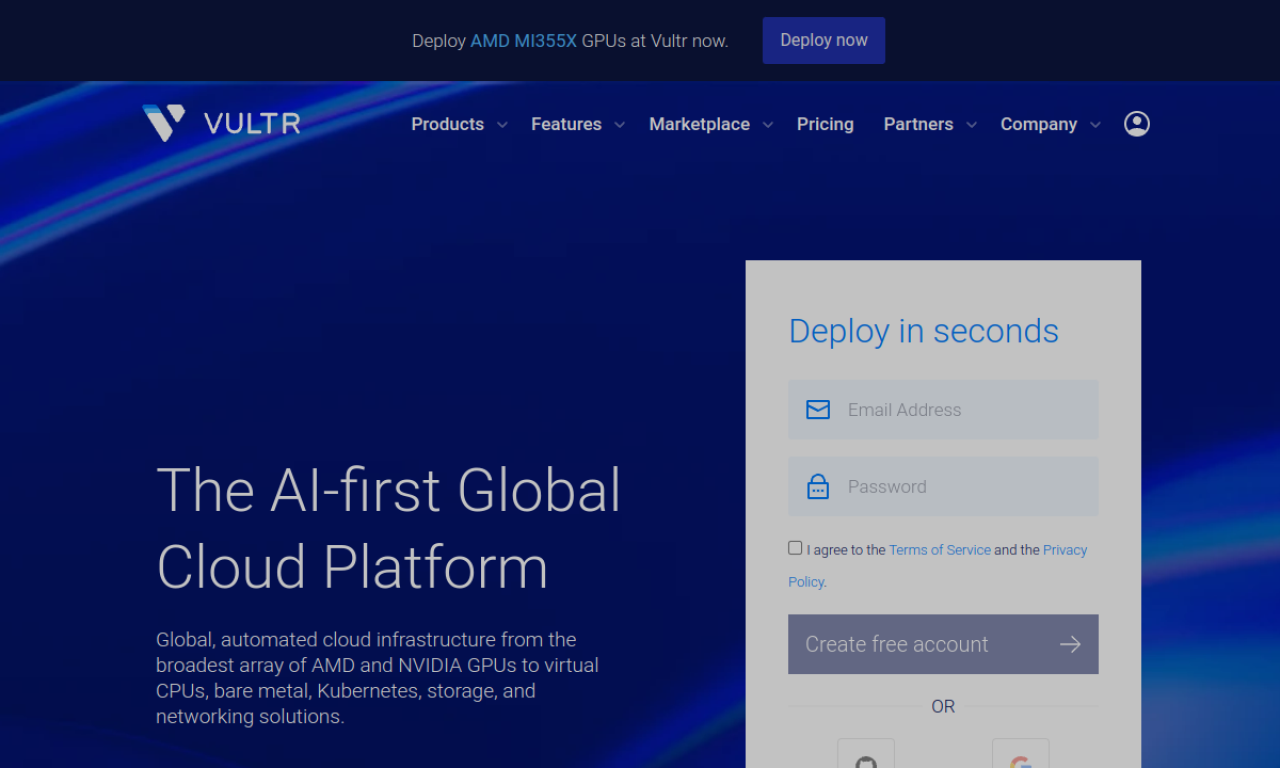Click the padlock icon in password field
1280x768 pixels.
tap(818, 486)
